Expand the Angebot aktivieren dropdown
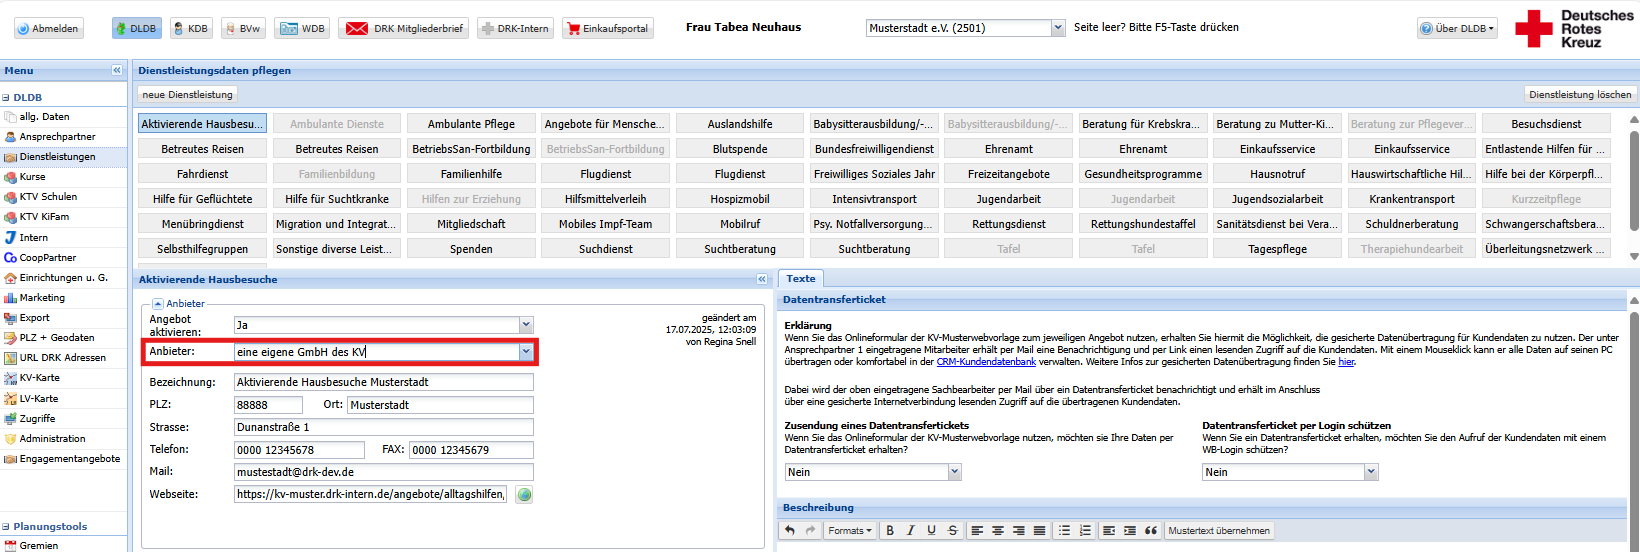The image size is (1640, 552). click(x=526, y=325)
